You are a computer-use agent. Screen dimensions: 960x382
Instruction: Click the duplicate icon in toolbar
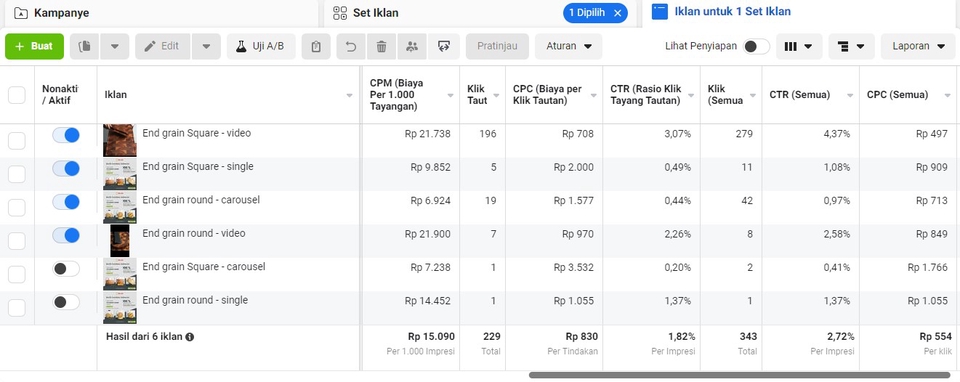click(85, 47)
